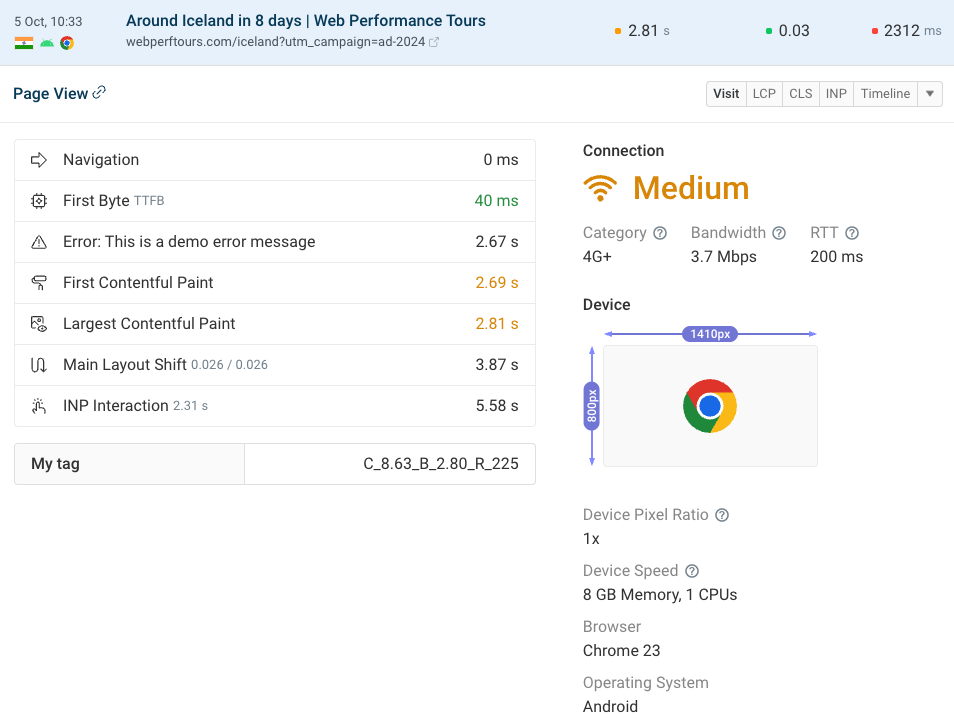The height and width of the screenshot is (727, 954).
Task: Select the Visit tab
Action: coord(727,94)
